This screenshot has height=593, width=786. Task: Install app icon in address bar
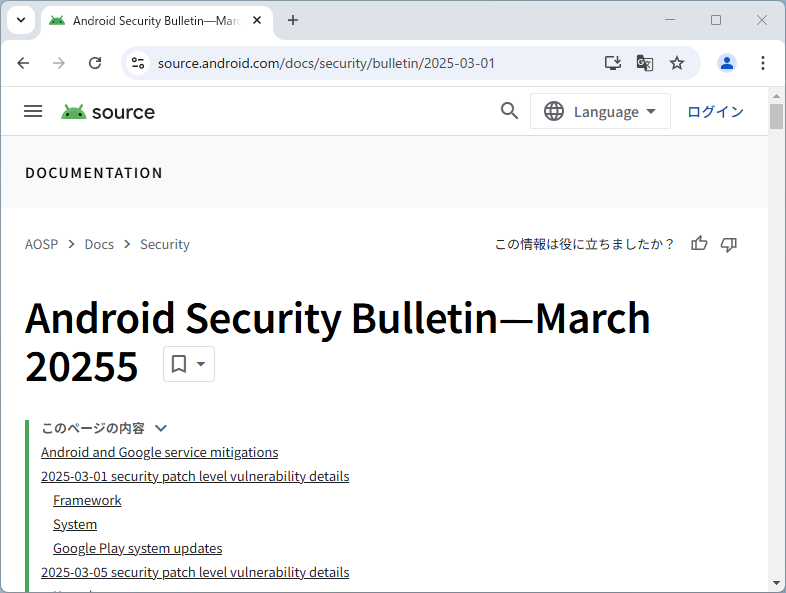613,63
